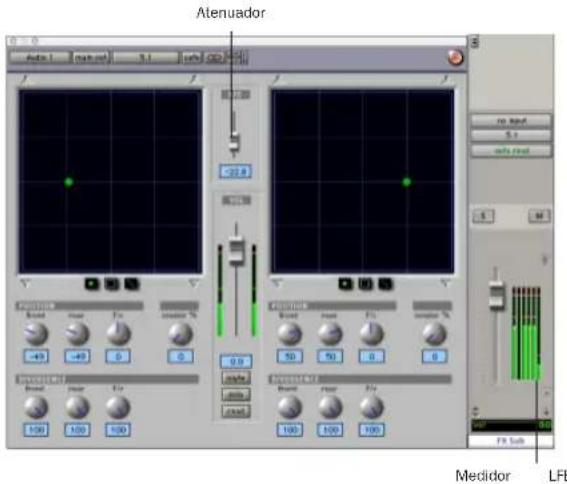Click the right Position Rear value field showing 50
The image size is (567, 484).
click(330, 357)
